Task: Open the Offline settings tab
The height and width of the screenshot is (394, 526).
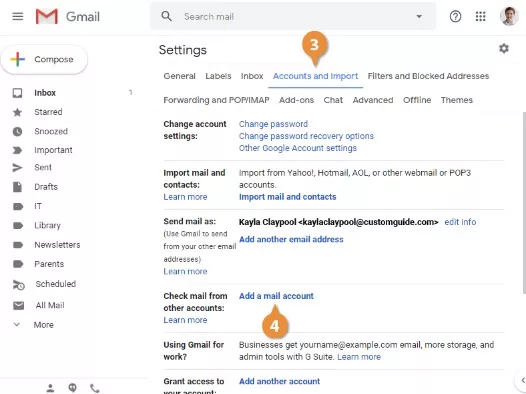Action: pyautogui.click(x=417, y=100)
